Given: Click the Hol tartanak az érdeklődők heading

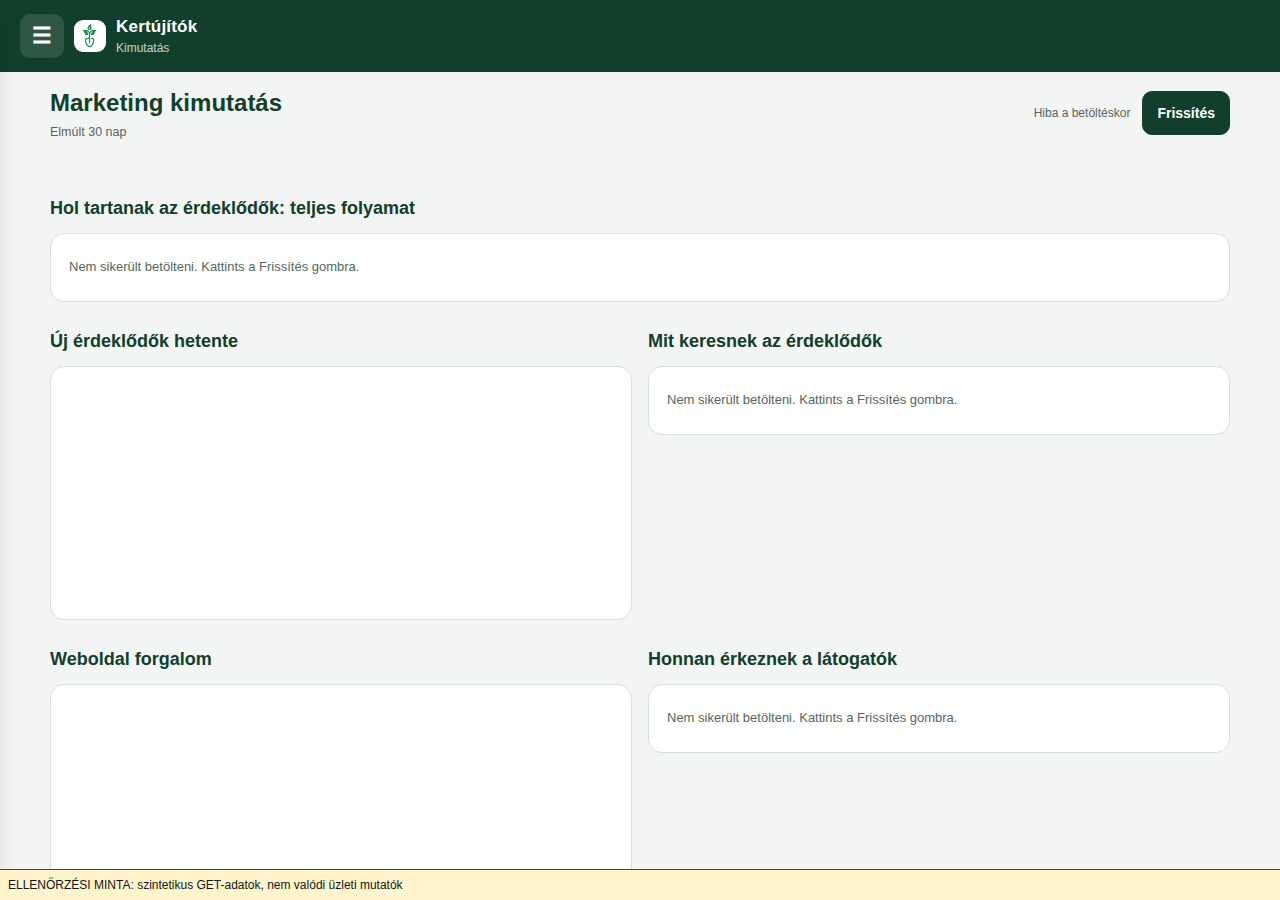Looking at the screenshot, I should coord(232,208).
